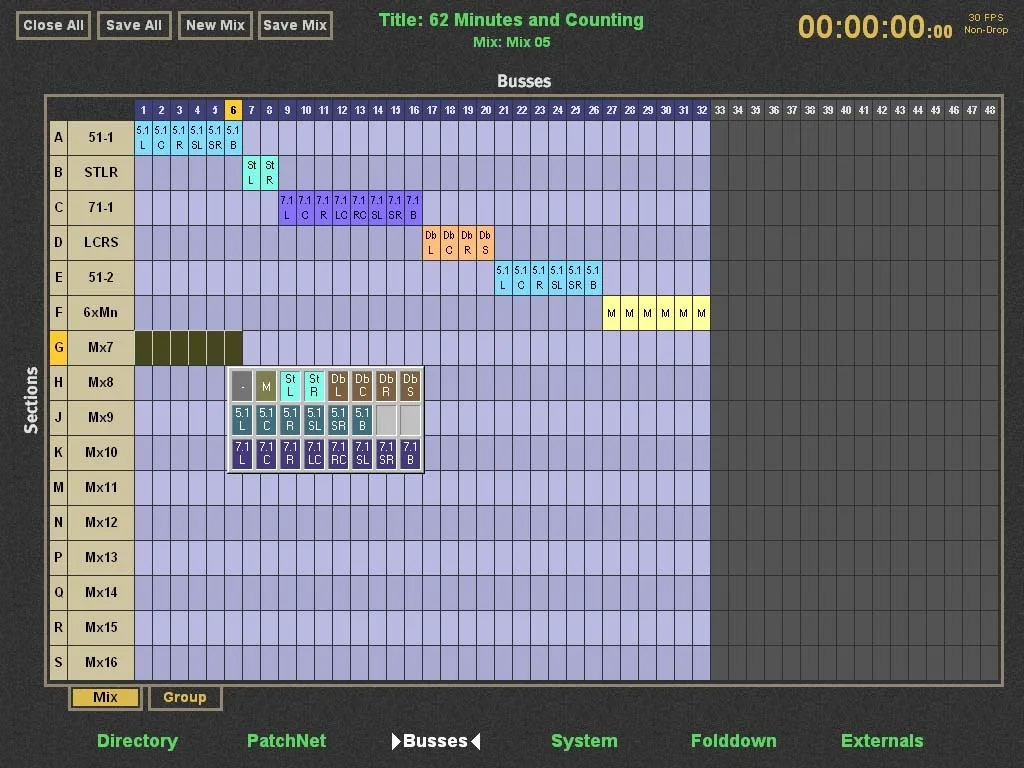Select section letter A

point(59,138)
